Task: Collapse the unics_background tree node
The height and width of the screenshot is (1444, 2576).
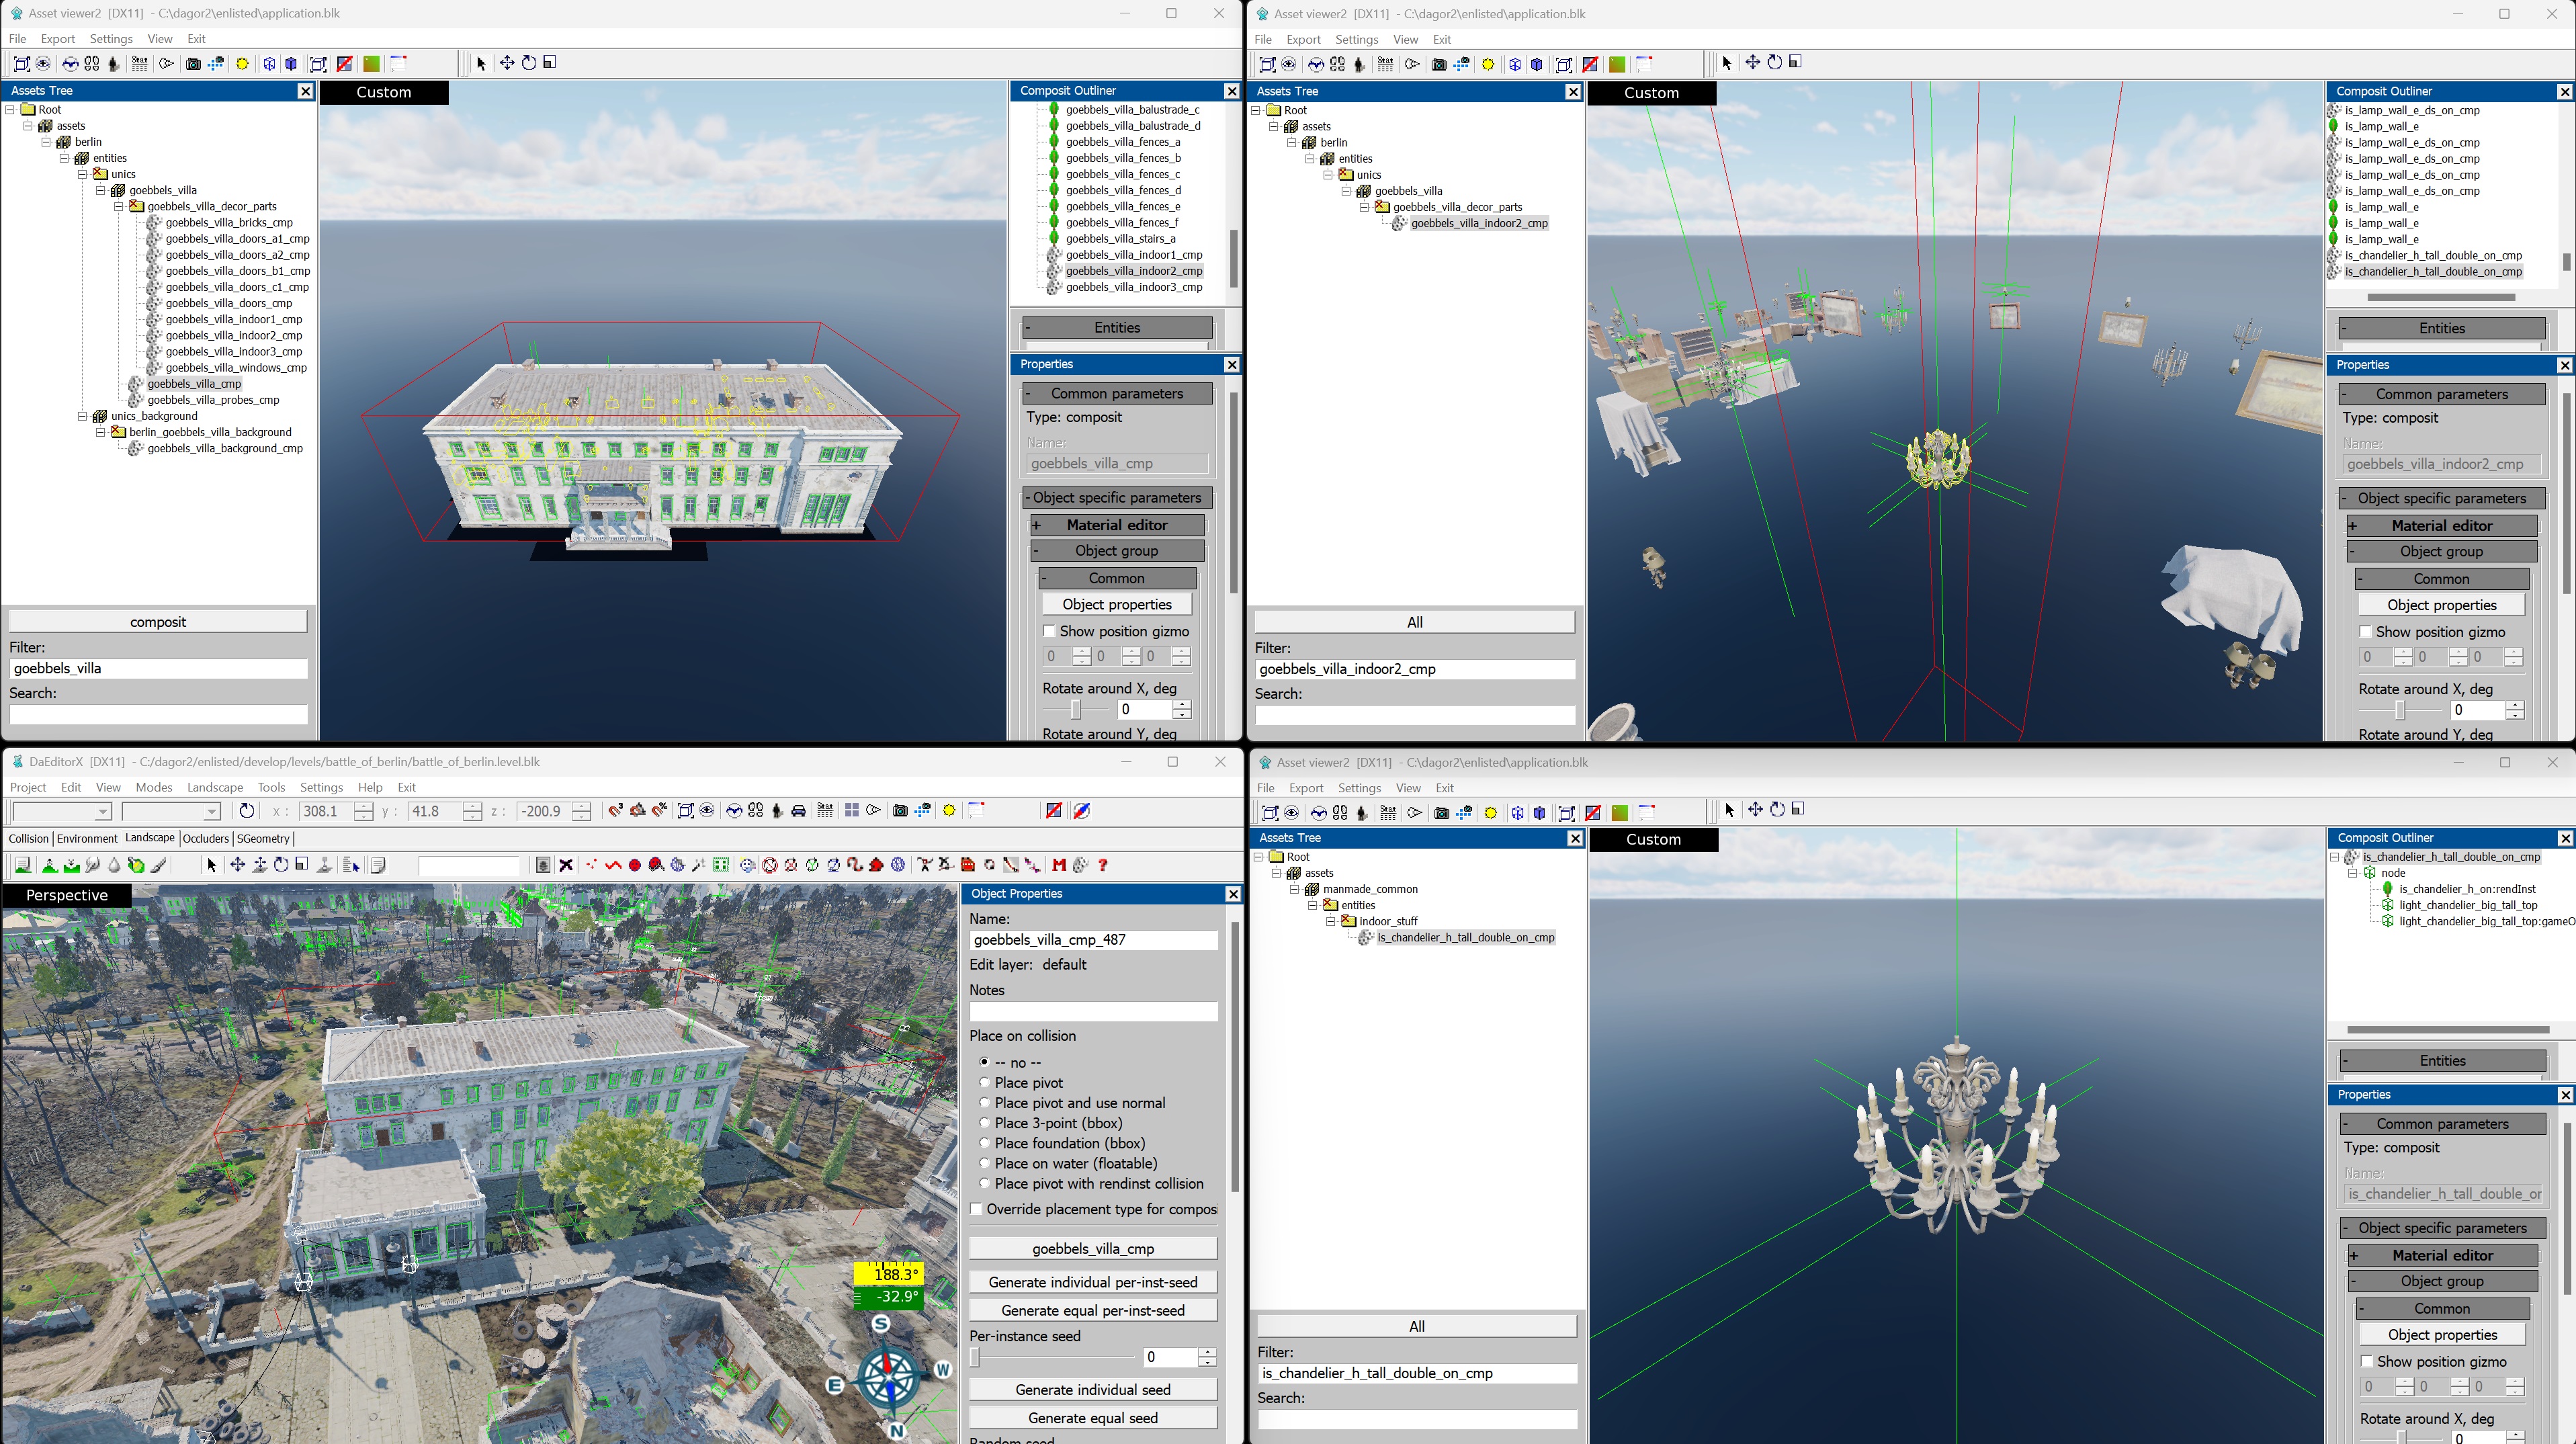Action: [82, 416]
